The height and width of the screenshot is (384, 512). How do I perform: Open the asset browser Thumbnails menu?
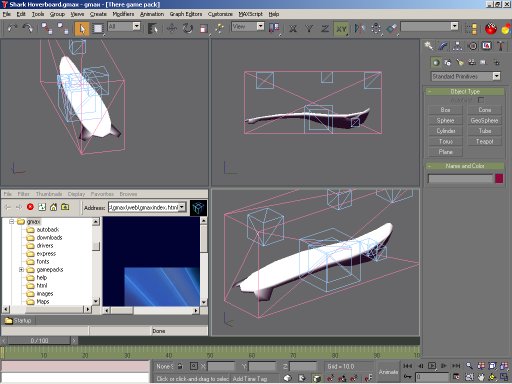pos(49,194)
